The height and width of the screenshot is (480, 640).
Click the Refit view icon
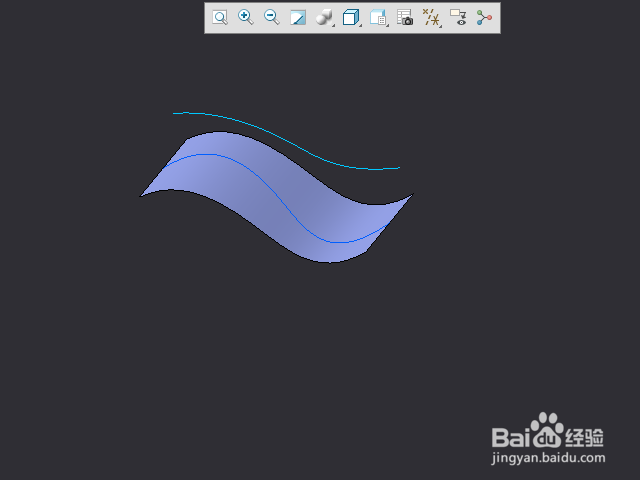pos(220,18)
